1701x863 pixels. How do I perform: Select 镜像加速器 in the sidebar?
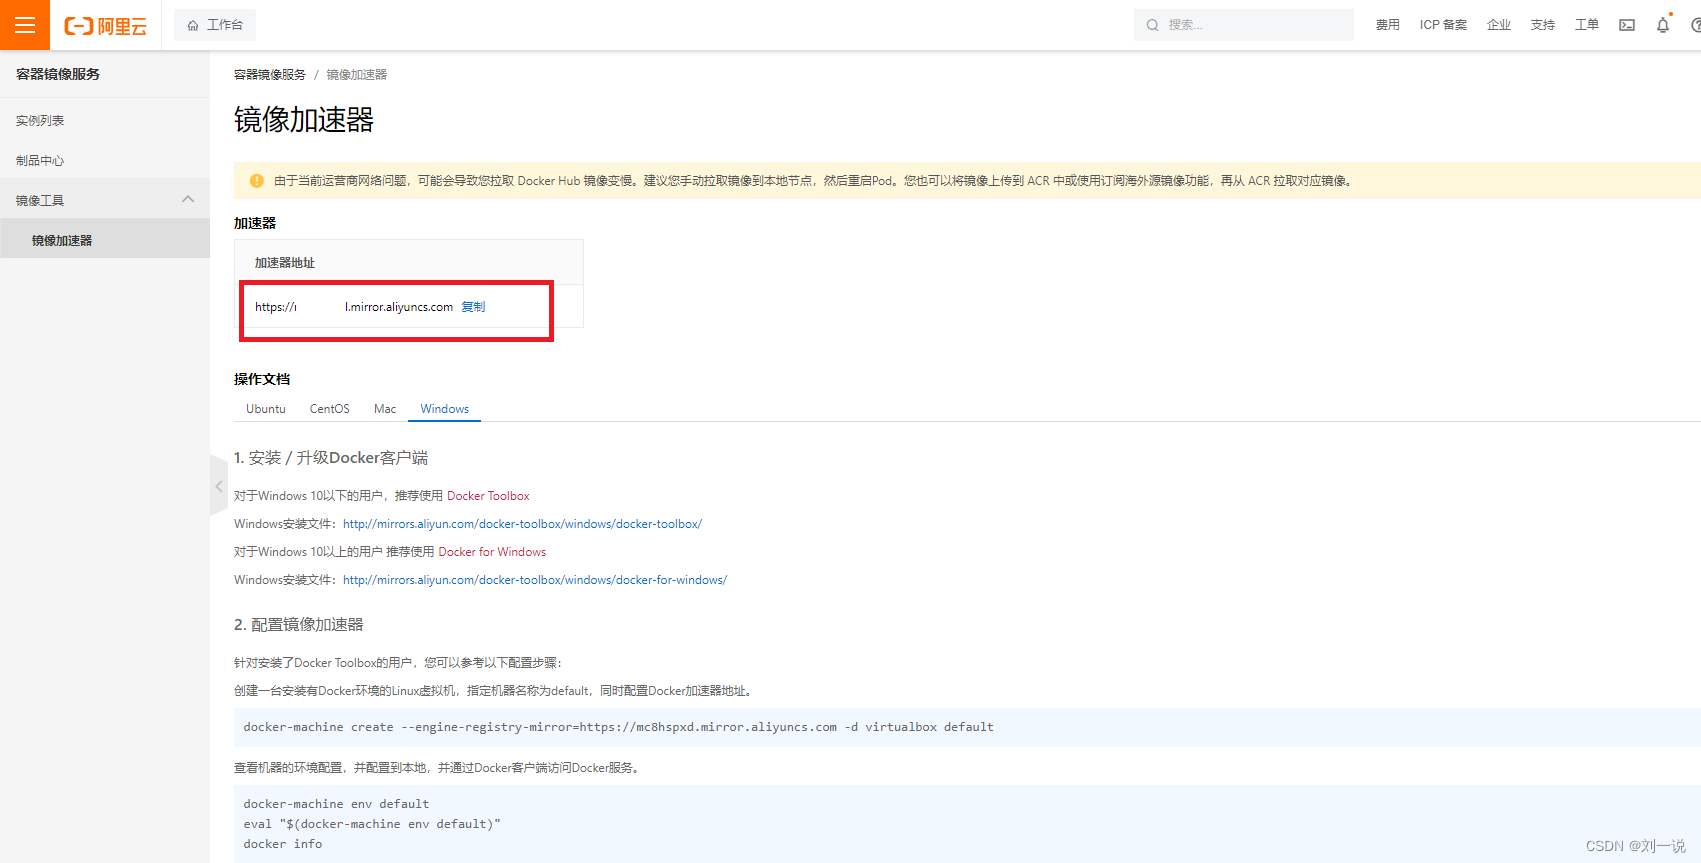105,240
